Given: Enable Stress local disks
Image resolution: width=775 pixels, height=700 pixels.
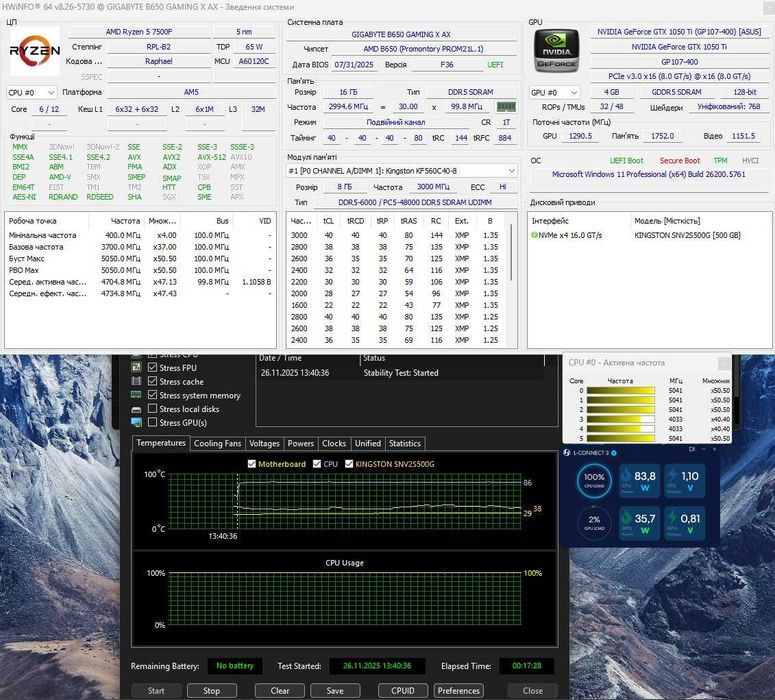Looking at the screenshot, I should (152, 409).
